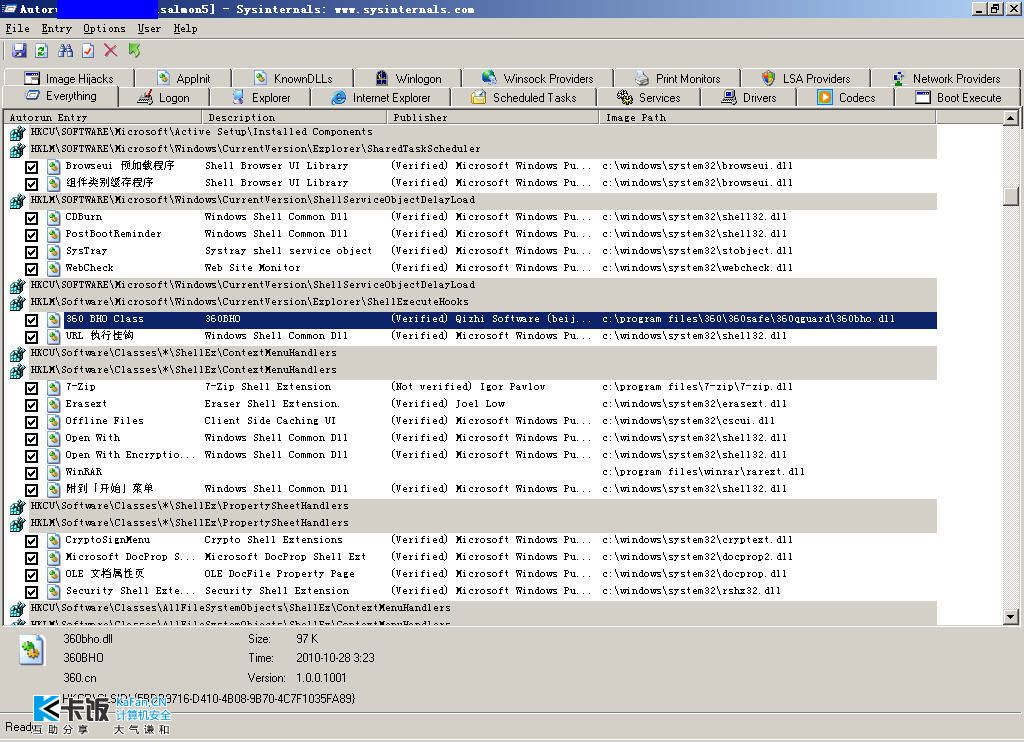Click the Refresh toolbar icon
This screenshot has width=1024, height=742.
(42, 50)
